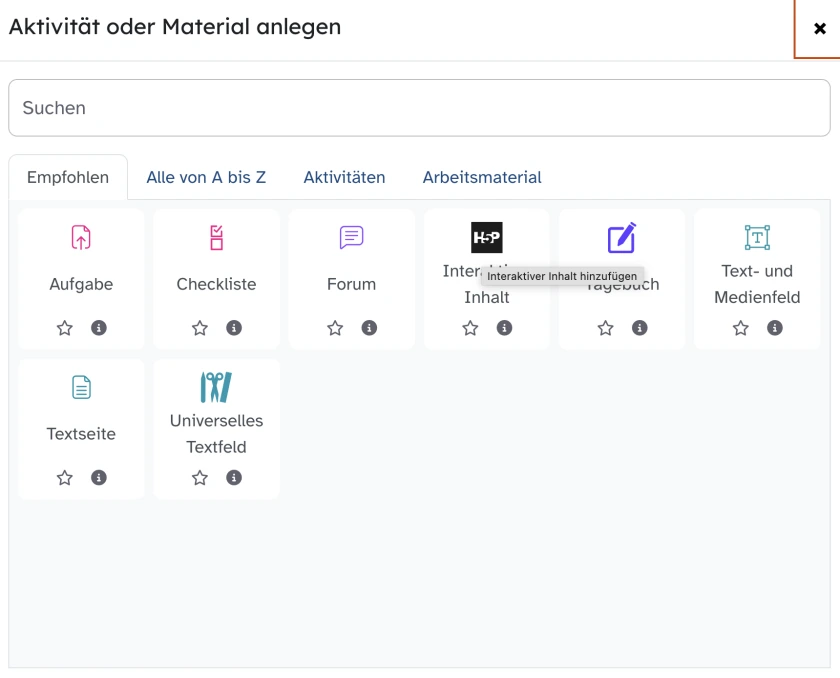840x678 pixels.
Task: Choose the Textseite page icon
Action: 81,388
